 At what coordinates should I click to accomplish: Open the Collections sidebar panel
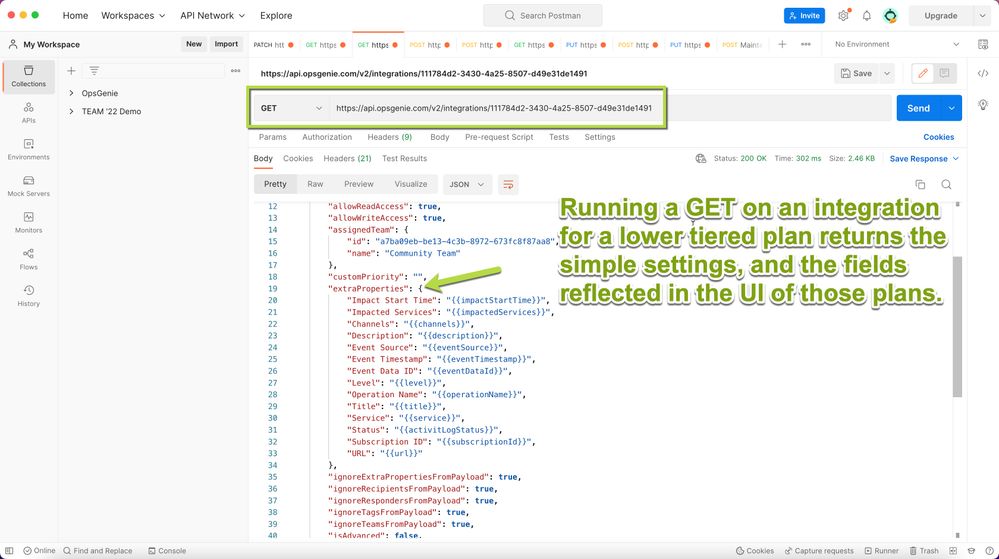pyautogui.click(x=29, y=76)
